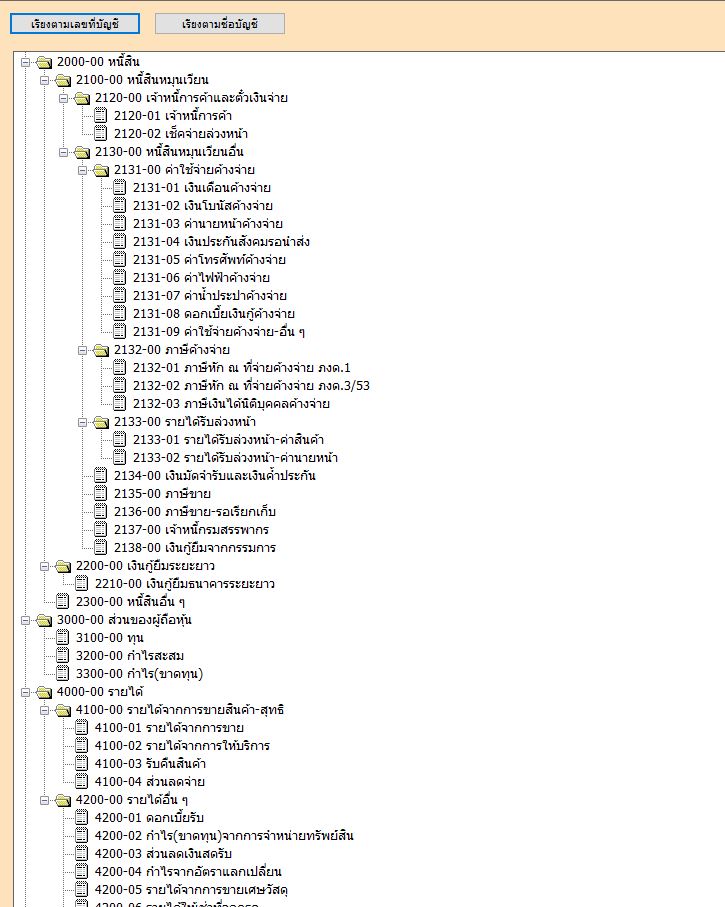Collapse the 2133-00 รายได้รับล่วงหน้า node
The image size is (725, 907).
[x=82, y=422]
